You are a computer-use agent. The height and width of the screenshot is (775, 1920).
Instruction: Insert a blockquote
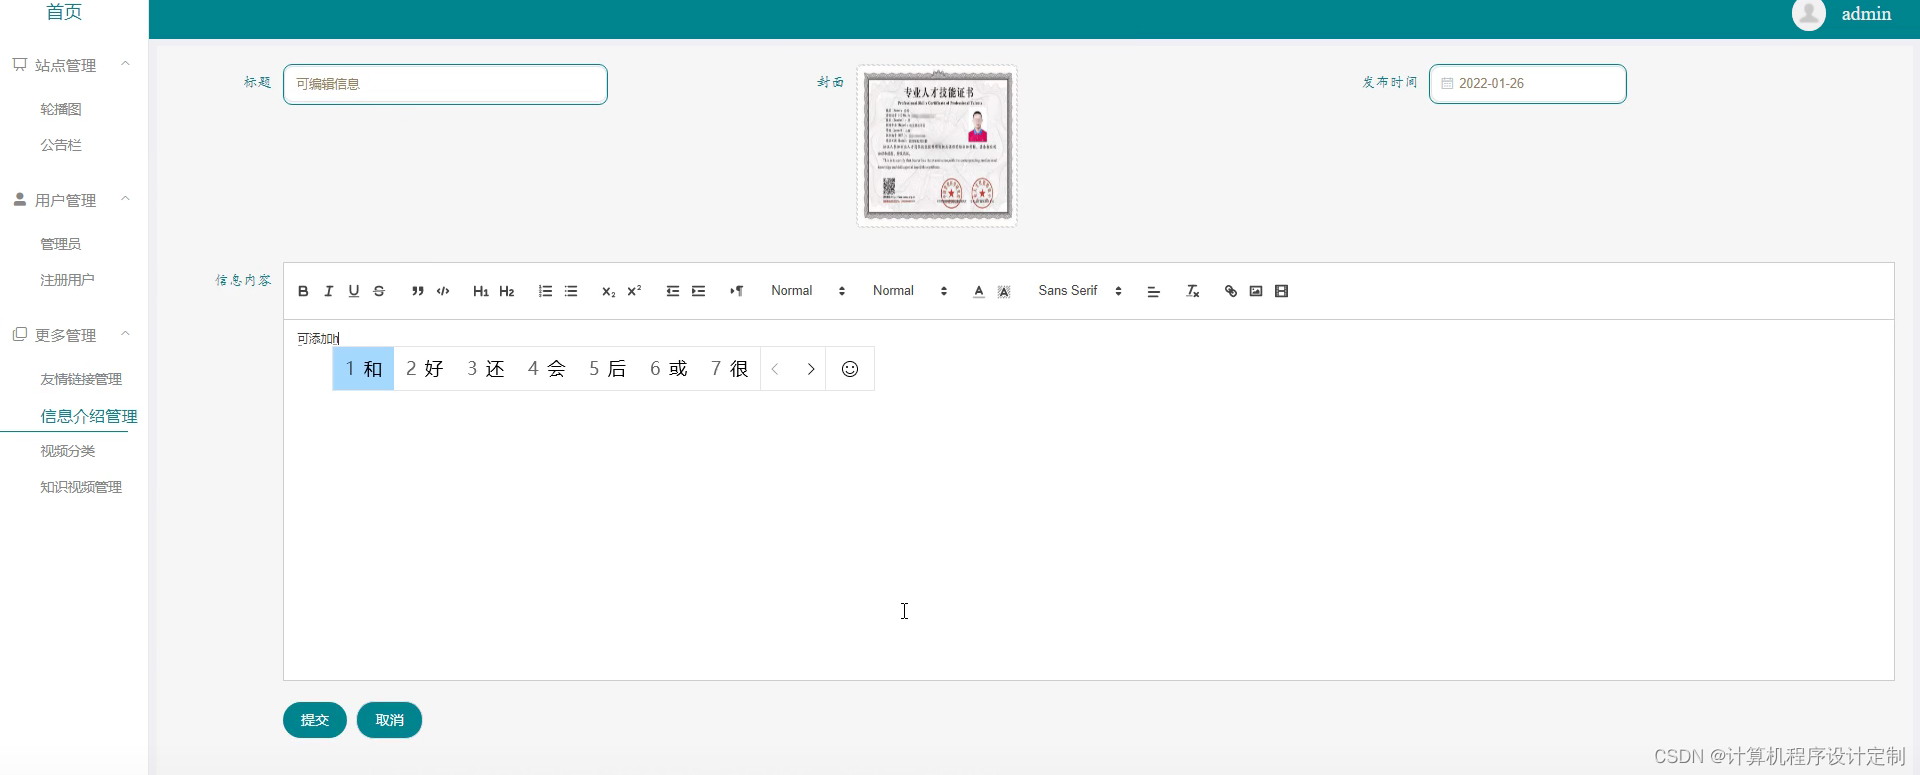tap(417, 291)
